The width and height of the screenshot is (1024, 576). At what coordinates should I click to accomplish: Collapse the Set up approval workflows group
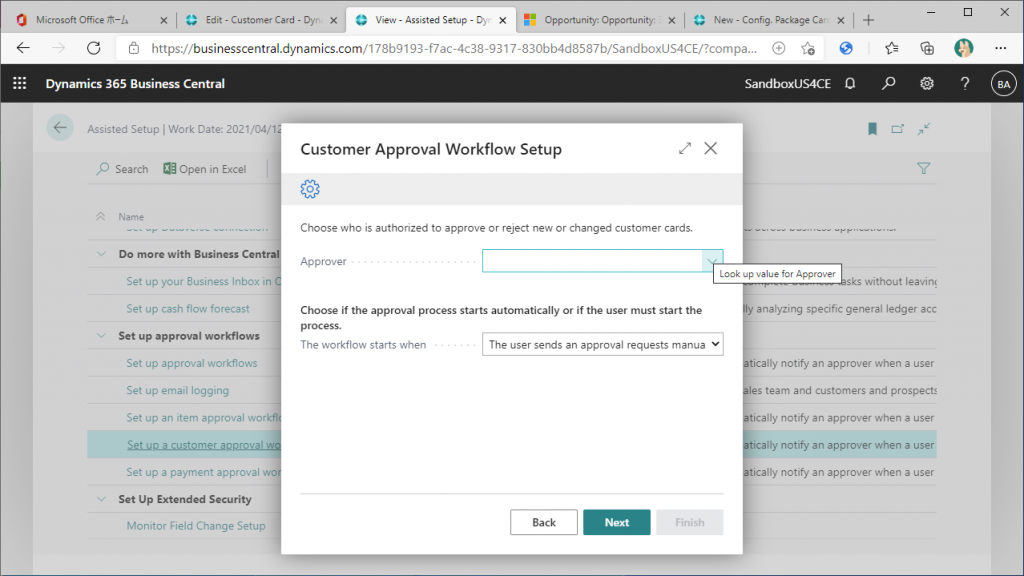[x=101, y=336]
